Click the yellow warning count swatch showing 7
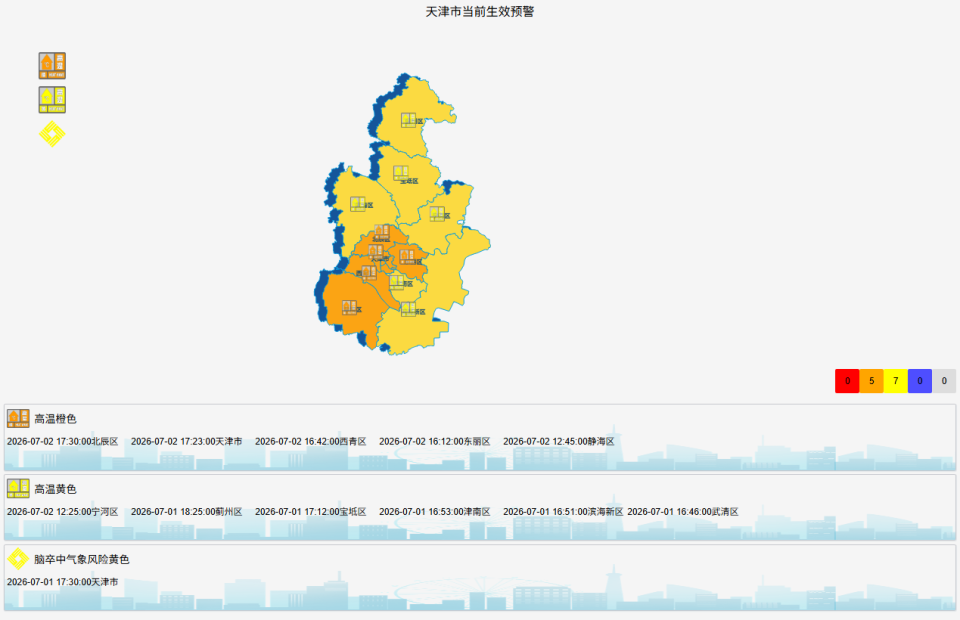The width and height of the screenshot is (960, 620). 896,381
